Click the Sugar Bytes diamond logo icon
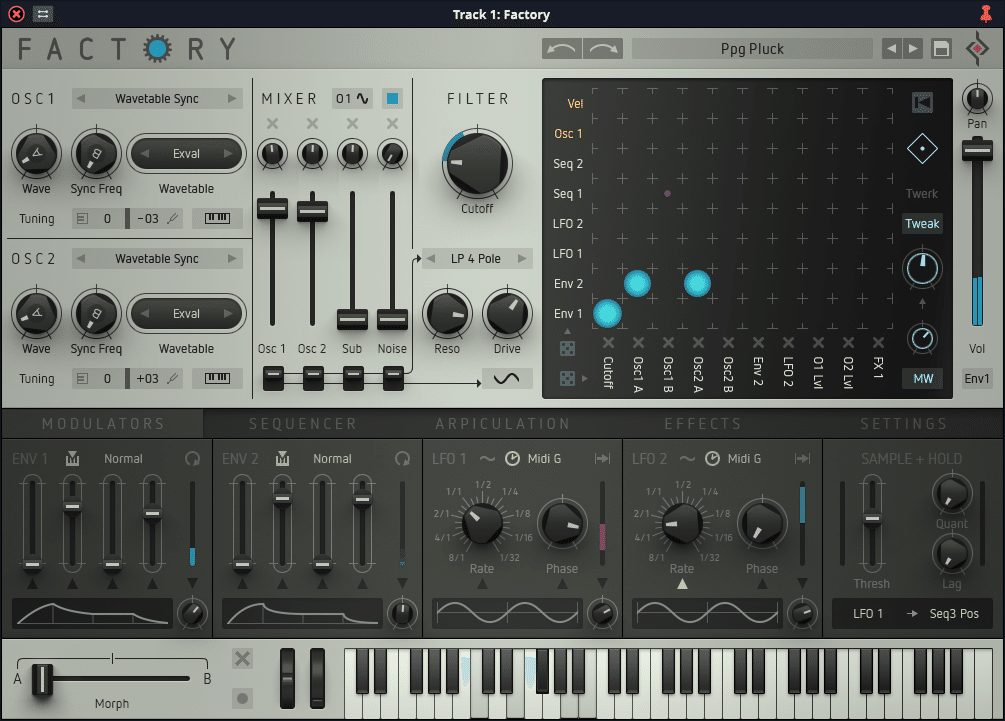 click(x=977, y=49)
